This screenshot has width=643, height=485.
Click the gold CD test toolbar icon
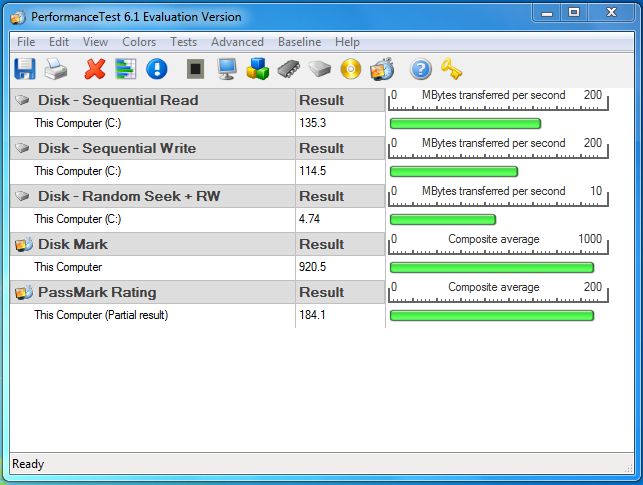(351, 68)
